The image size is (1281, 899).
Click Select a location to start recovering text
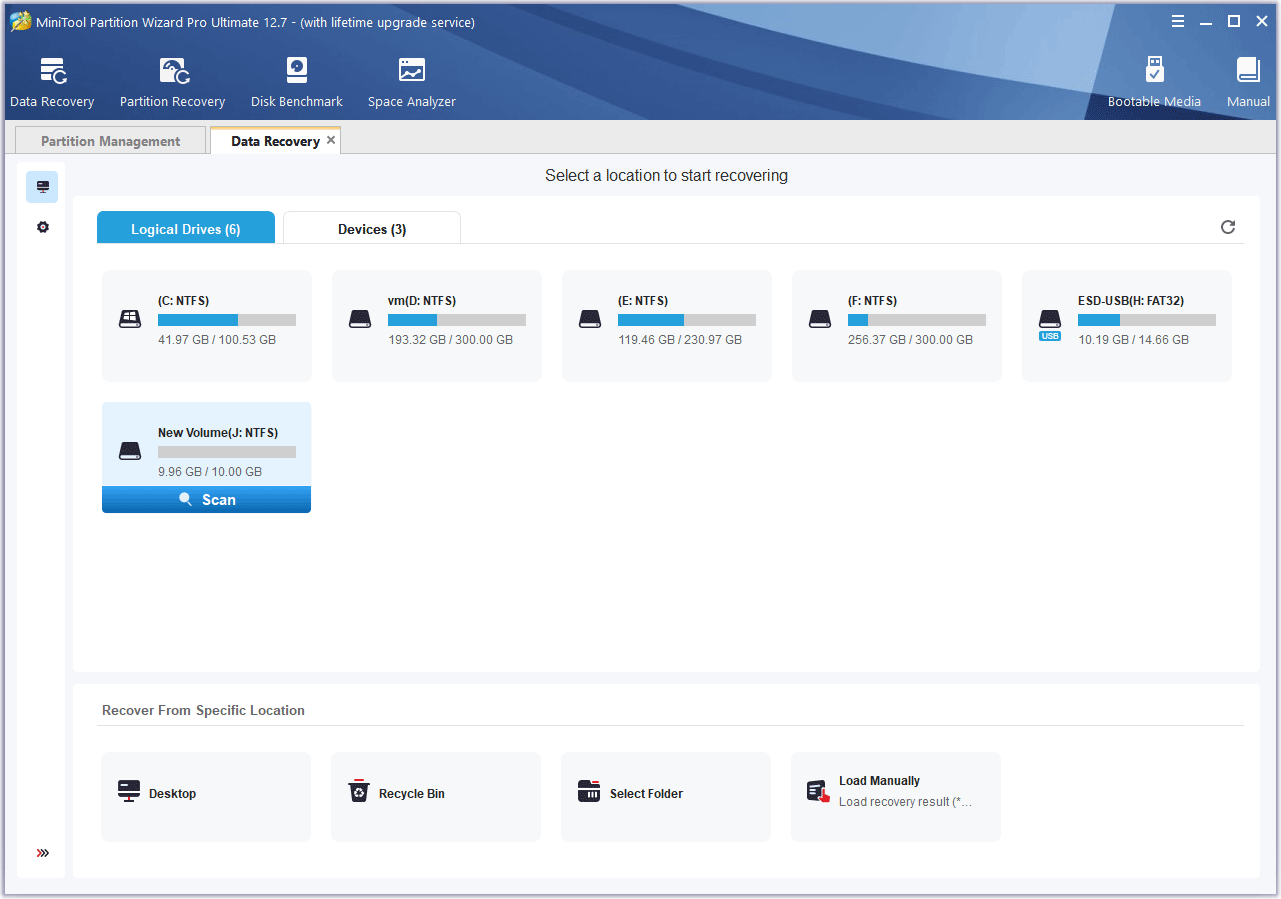[x=666, y=176]
